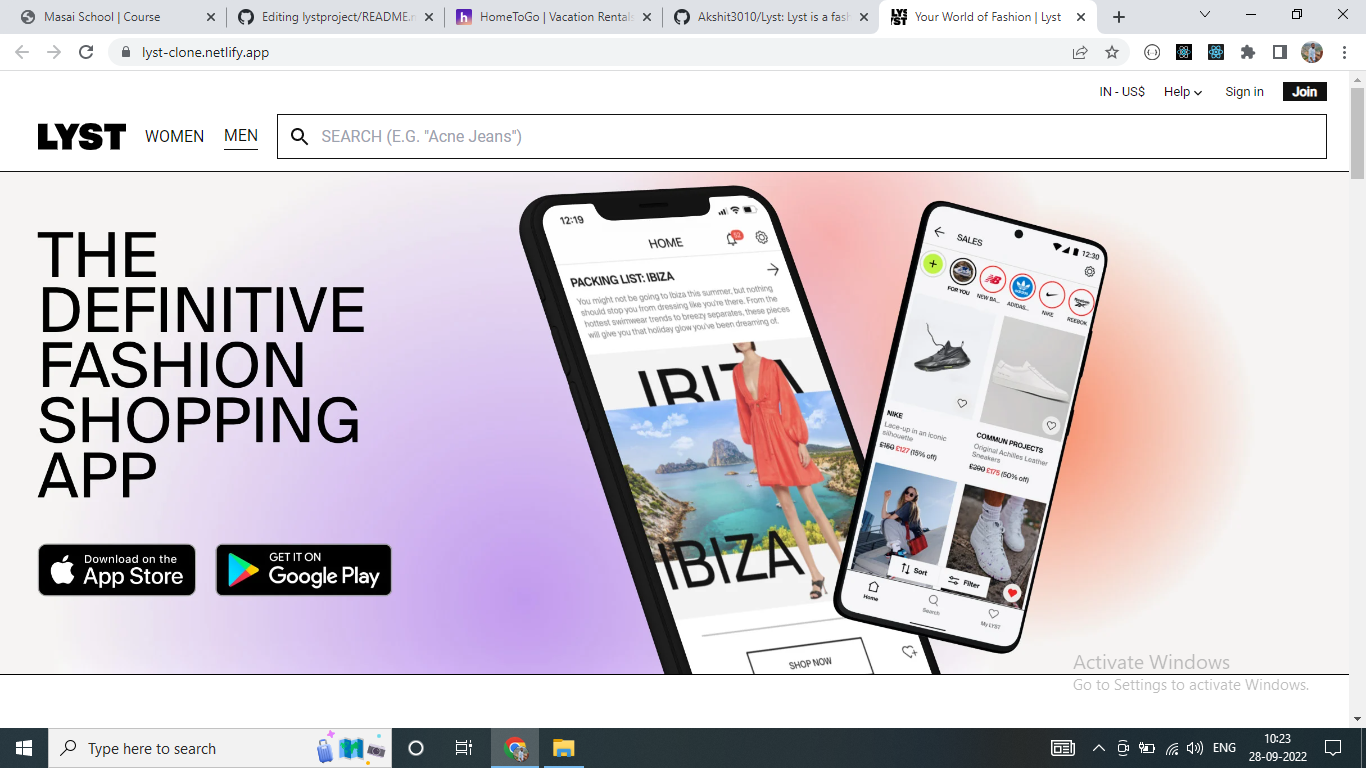This screenshot has height=768, width=1366.
Task: Open File Explorer on taskbar
Action: (x=563, y=748)
